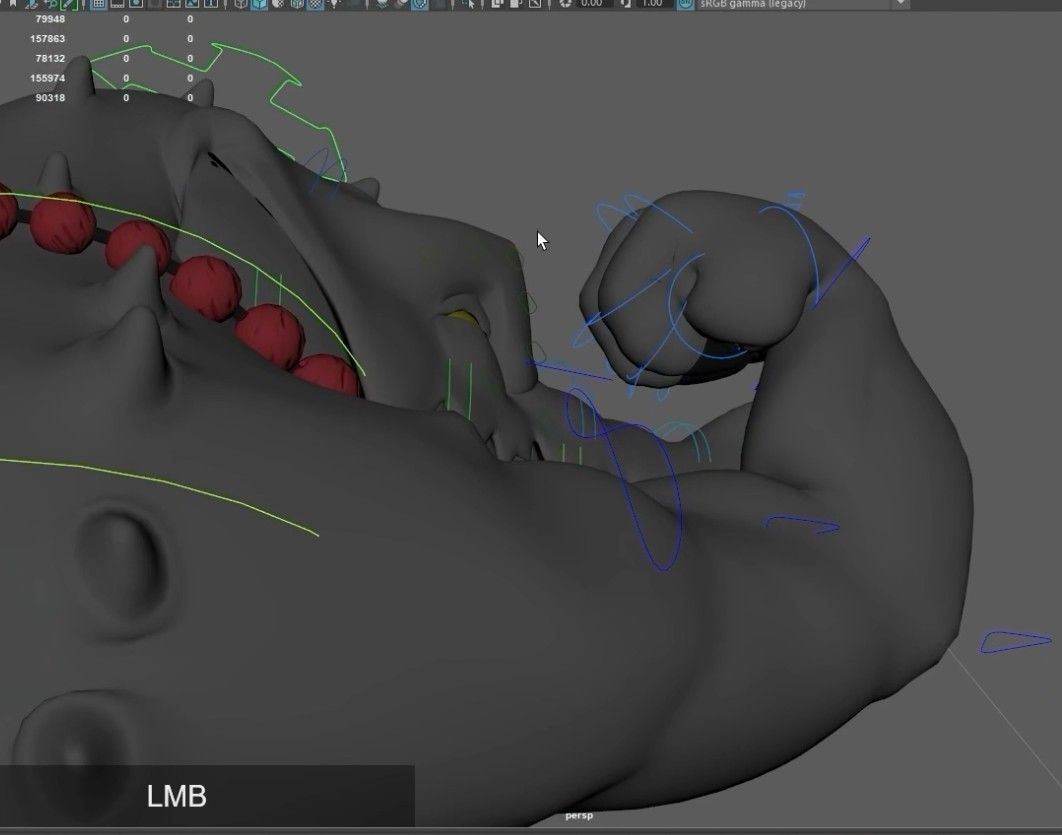The height and width of the screenshot is (835, 1062).
Task: Click the persp camera label
Action: 579,815
